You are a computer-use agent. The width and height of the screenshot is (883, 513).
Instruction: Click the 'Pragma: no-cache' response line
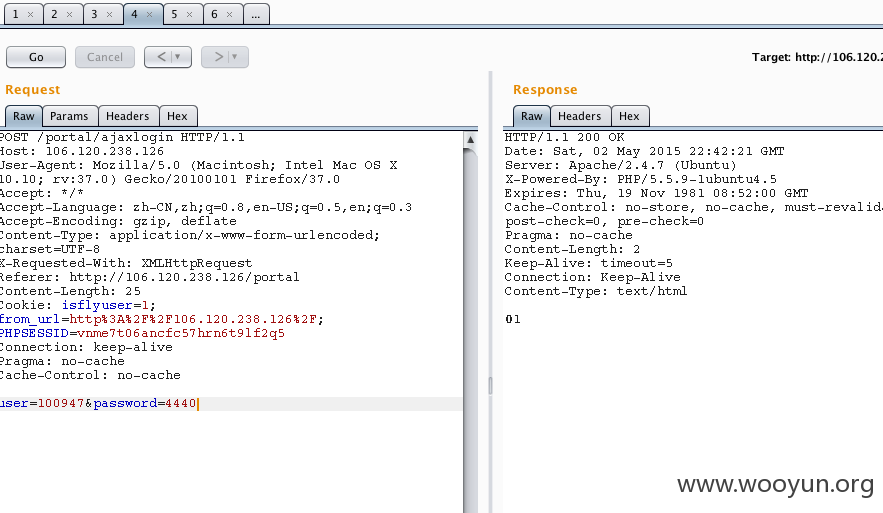(x=569, y=235)
